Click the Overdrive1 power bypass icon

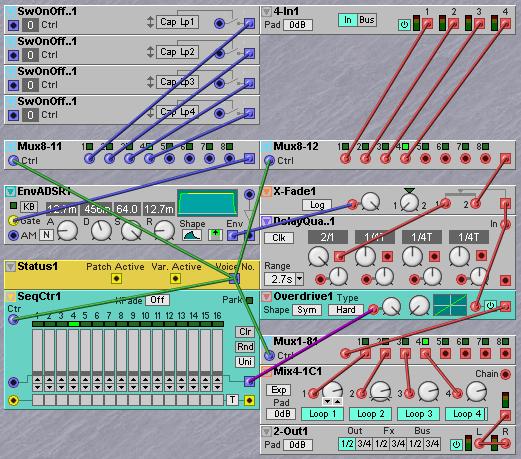[490, 305]
